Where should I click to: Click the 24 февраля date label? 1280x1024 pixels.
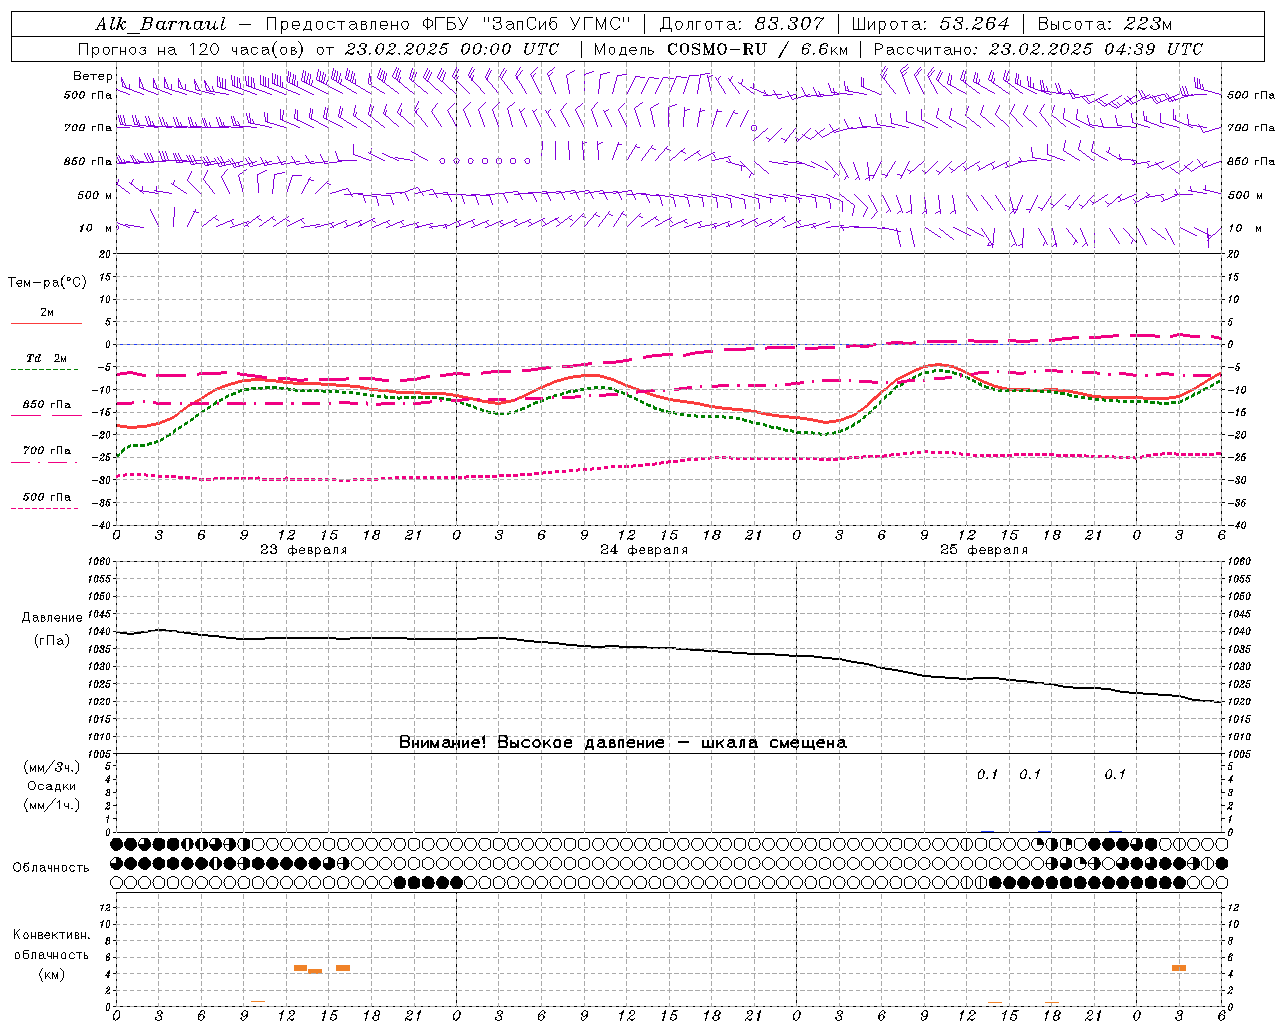[644, 550]
